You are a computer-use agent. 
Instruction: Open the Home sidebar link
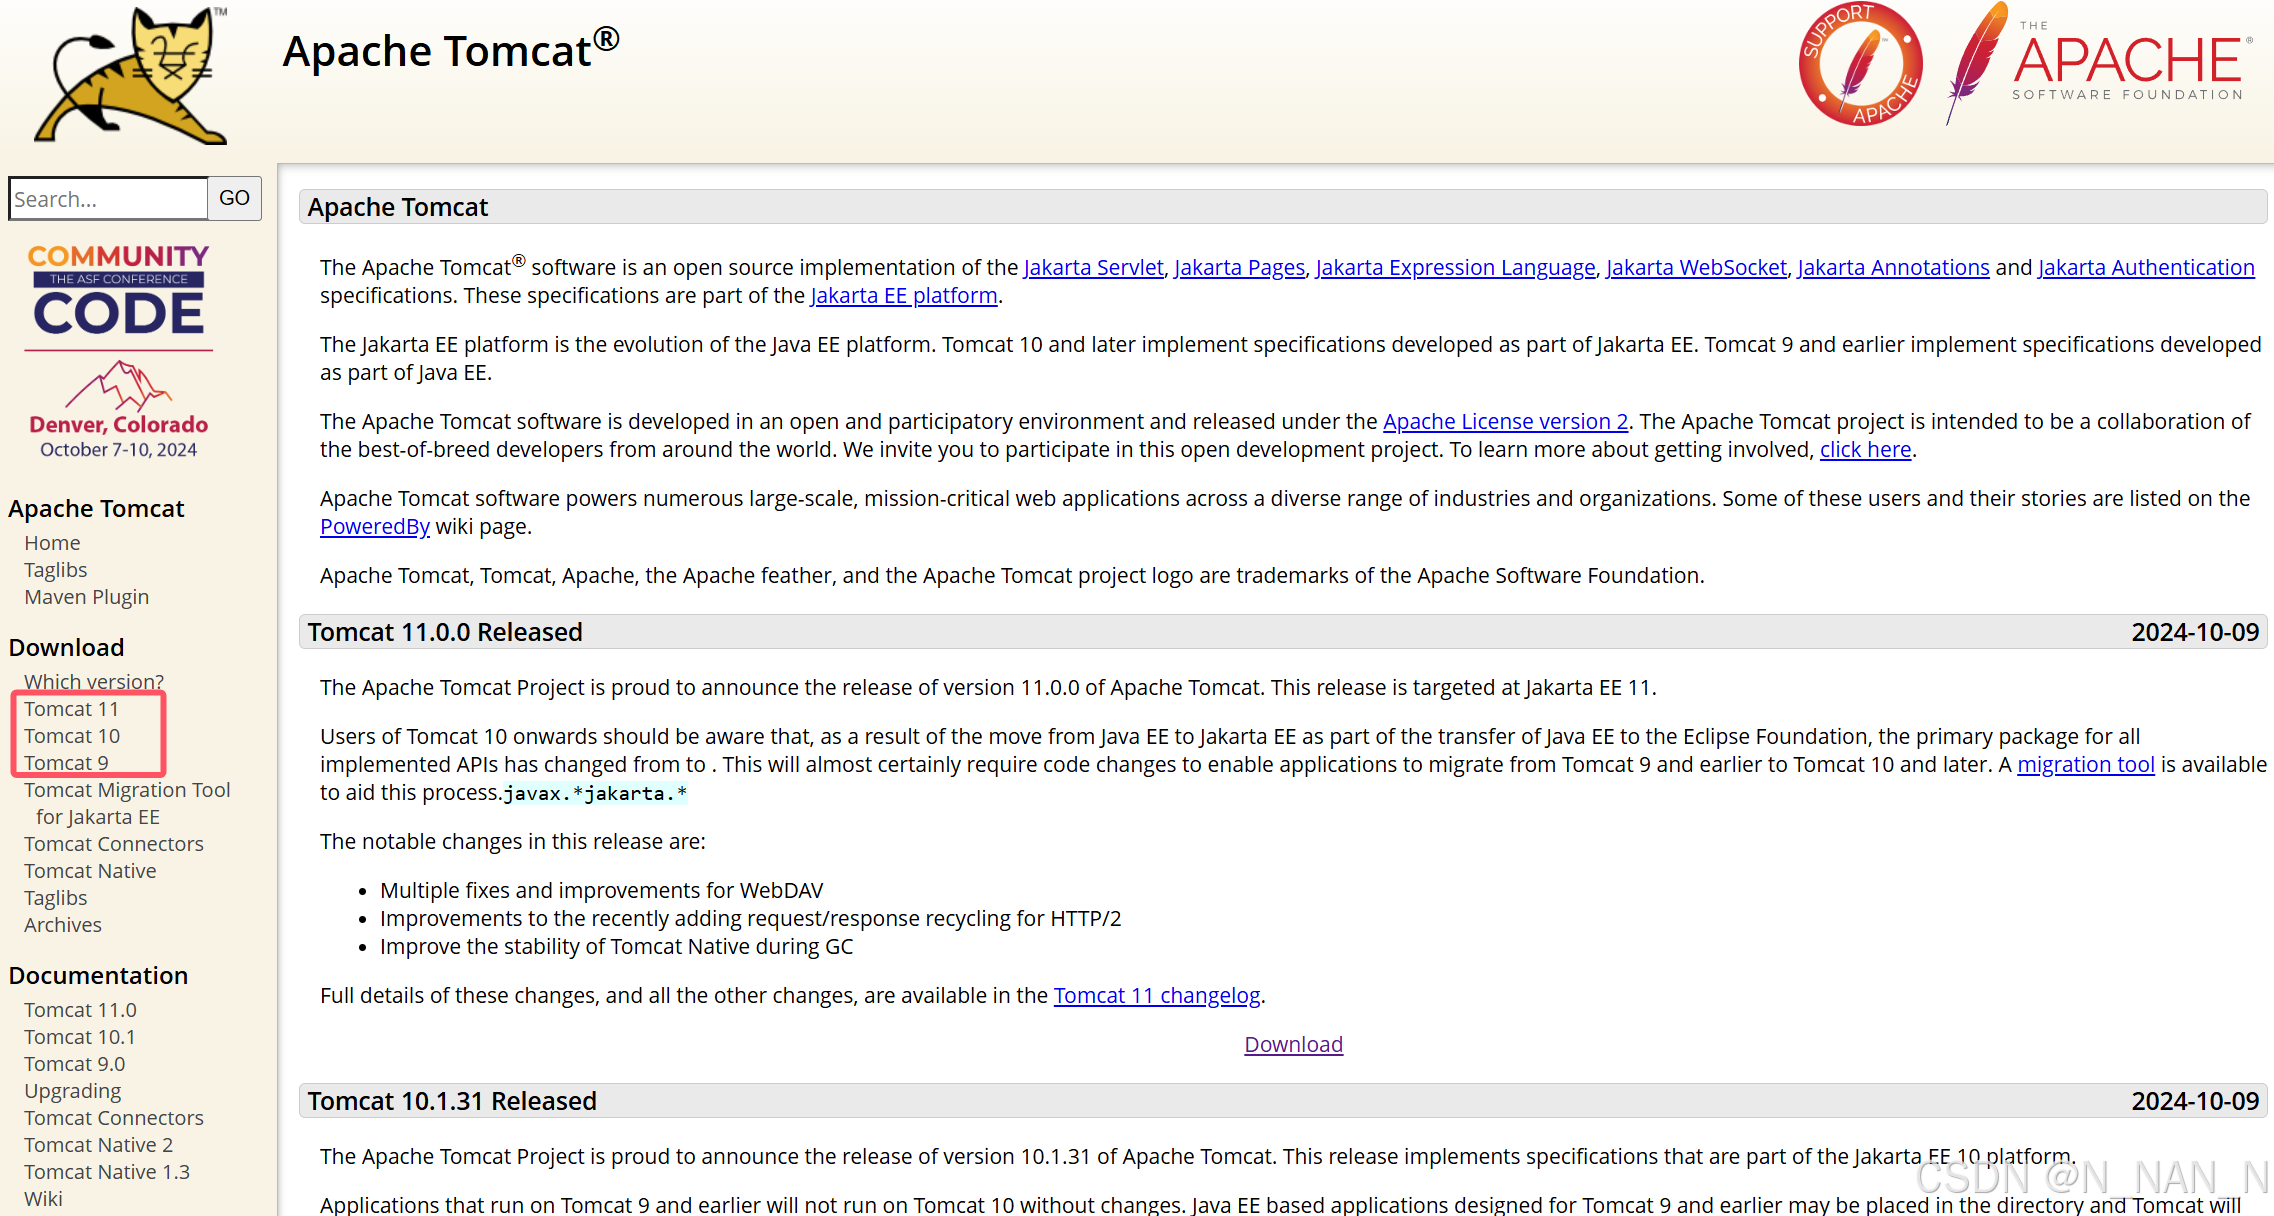pos(52,543)
